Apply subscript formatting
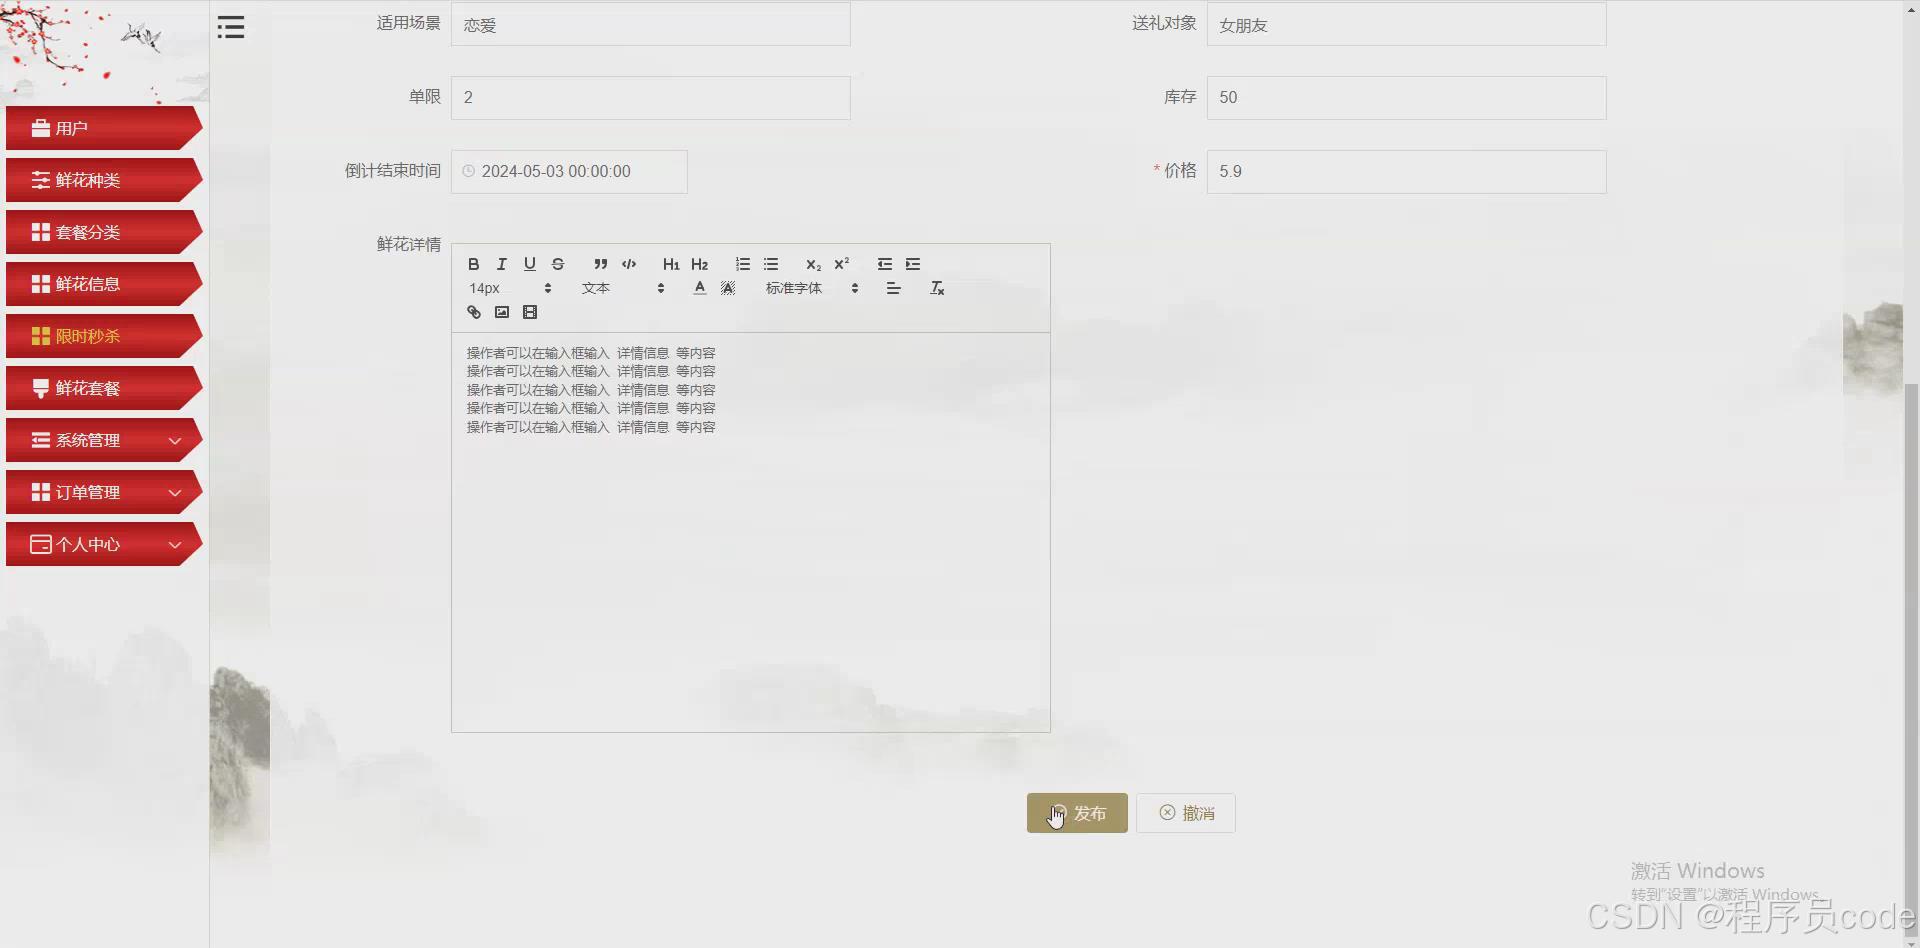 coord(813,264)
